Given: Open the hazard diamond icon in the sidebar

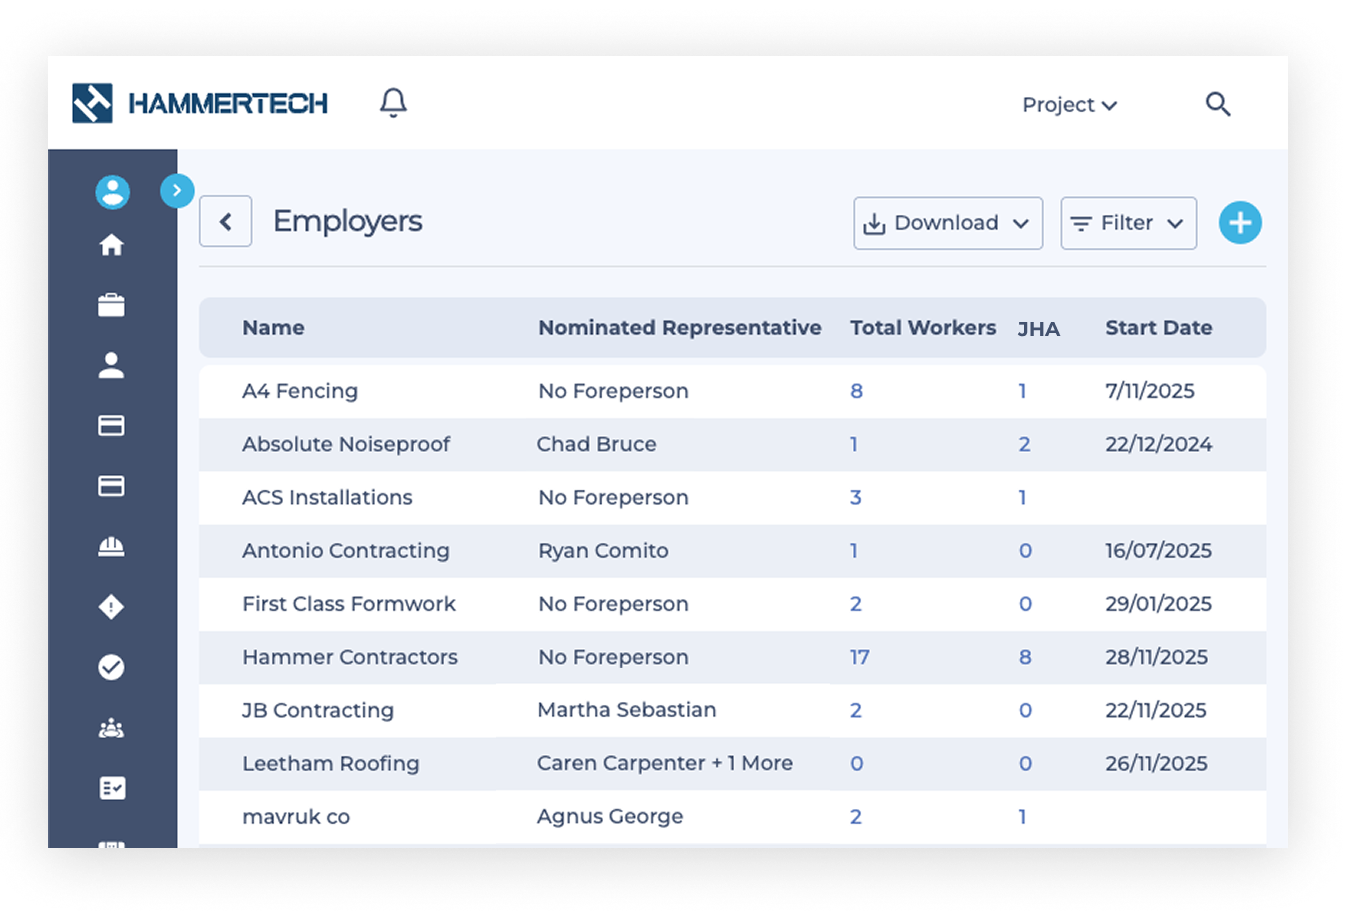Looking at the screenshot, I should [x=112, y=607].
